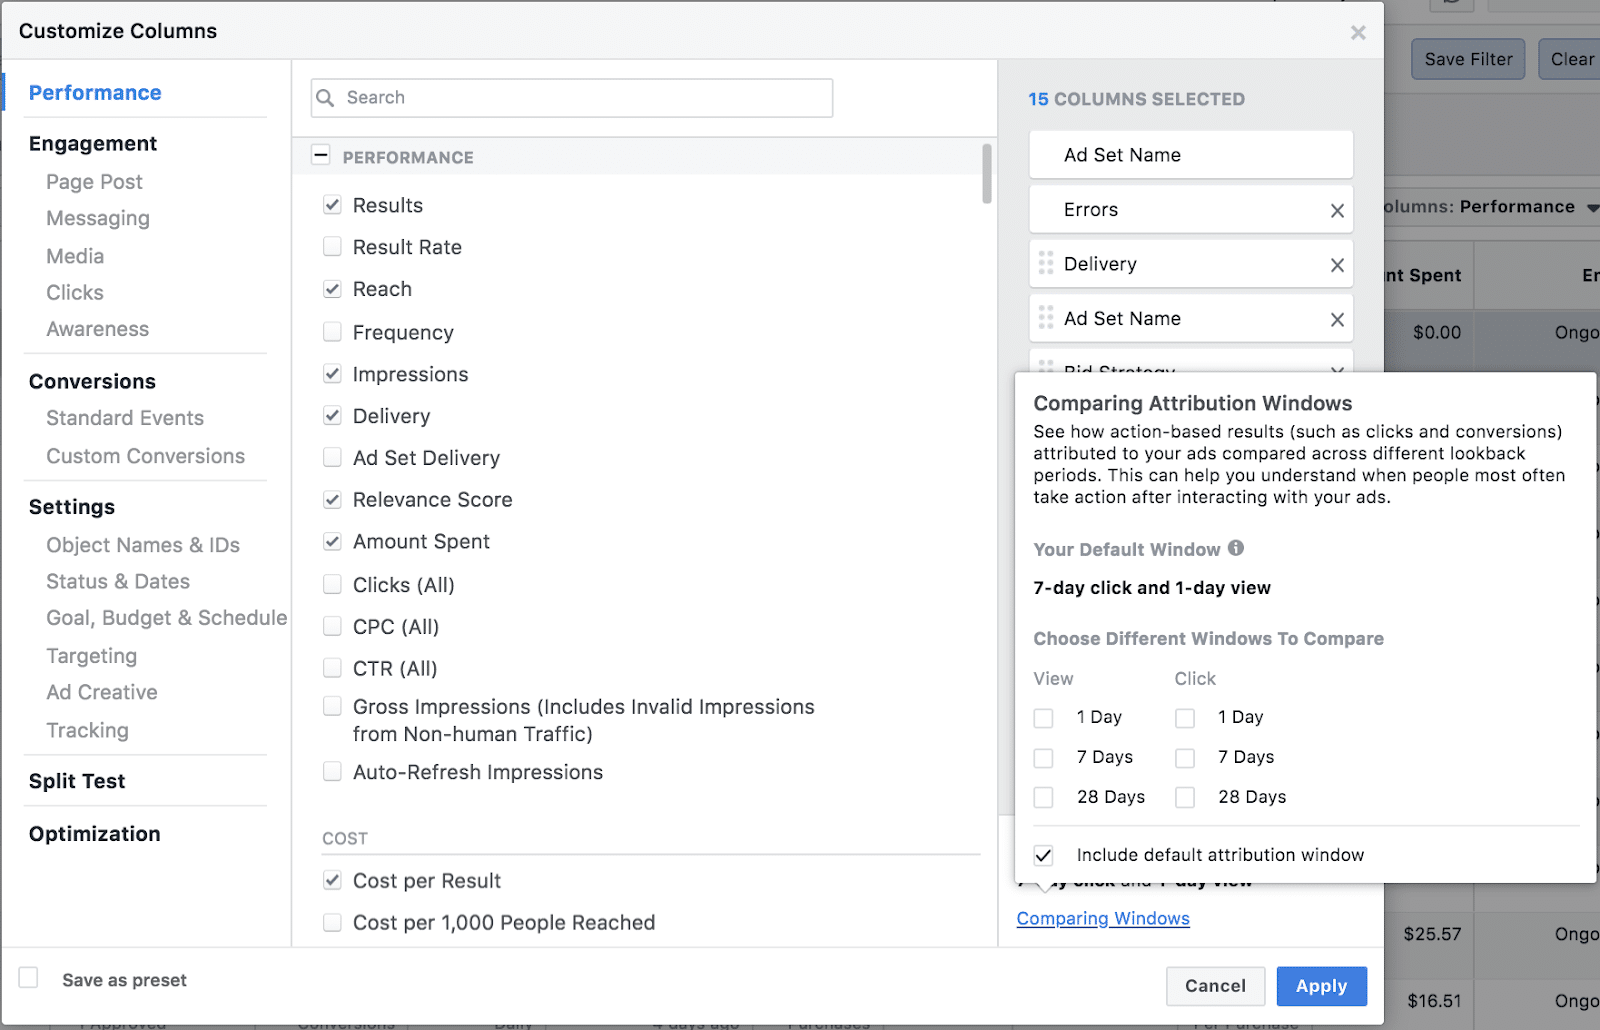The height and width of the screenshot is (1030, 1600).
Task: Click the column list scrollbar
Action: (x=987, y=175)
